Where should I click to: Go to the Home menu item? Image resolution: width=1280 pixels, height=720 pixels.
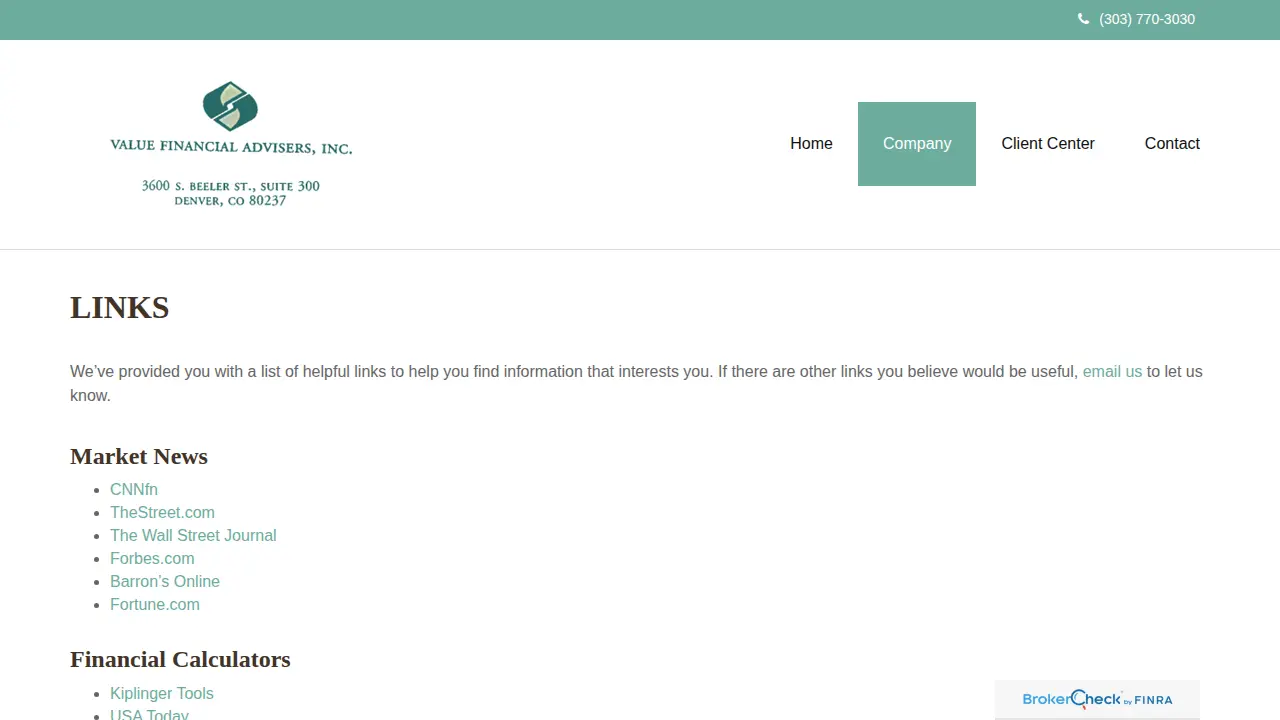pyautogui.click(x=811, y=144)
